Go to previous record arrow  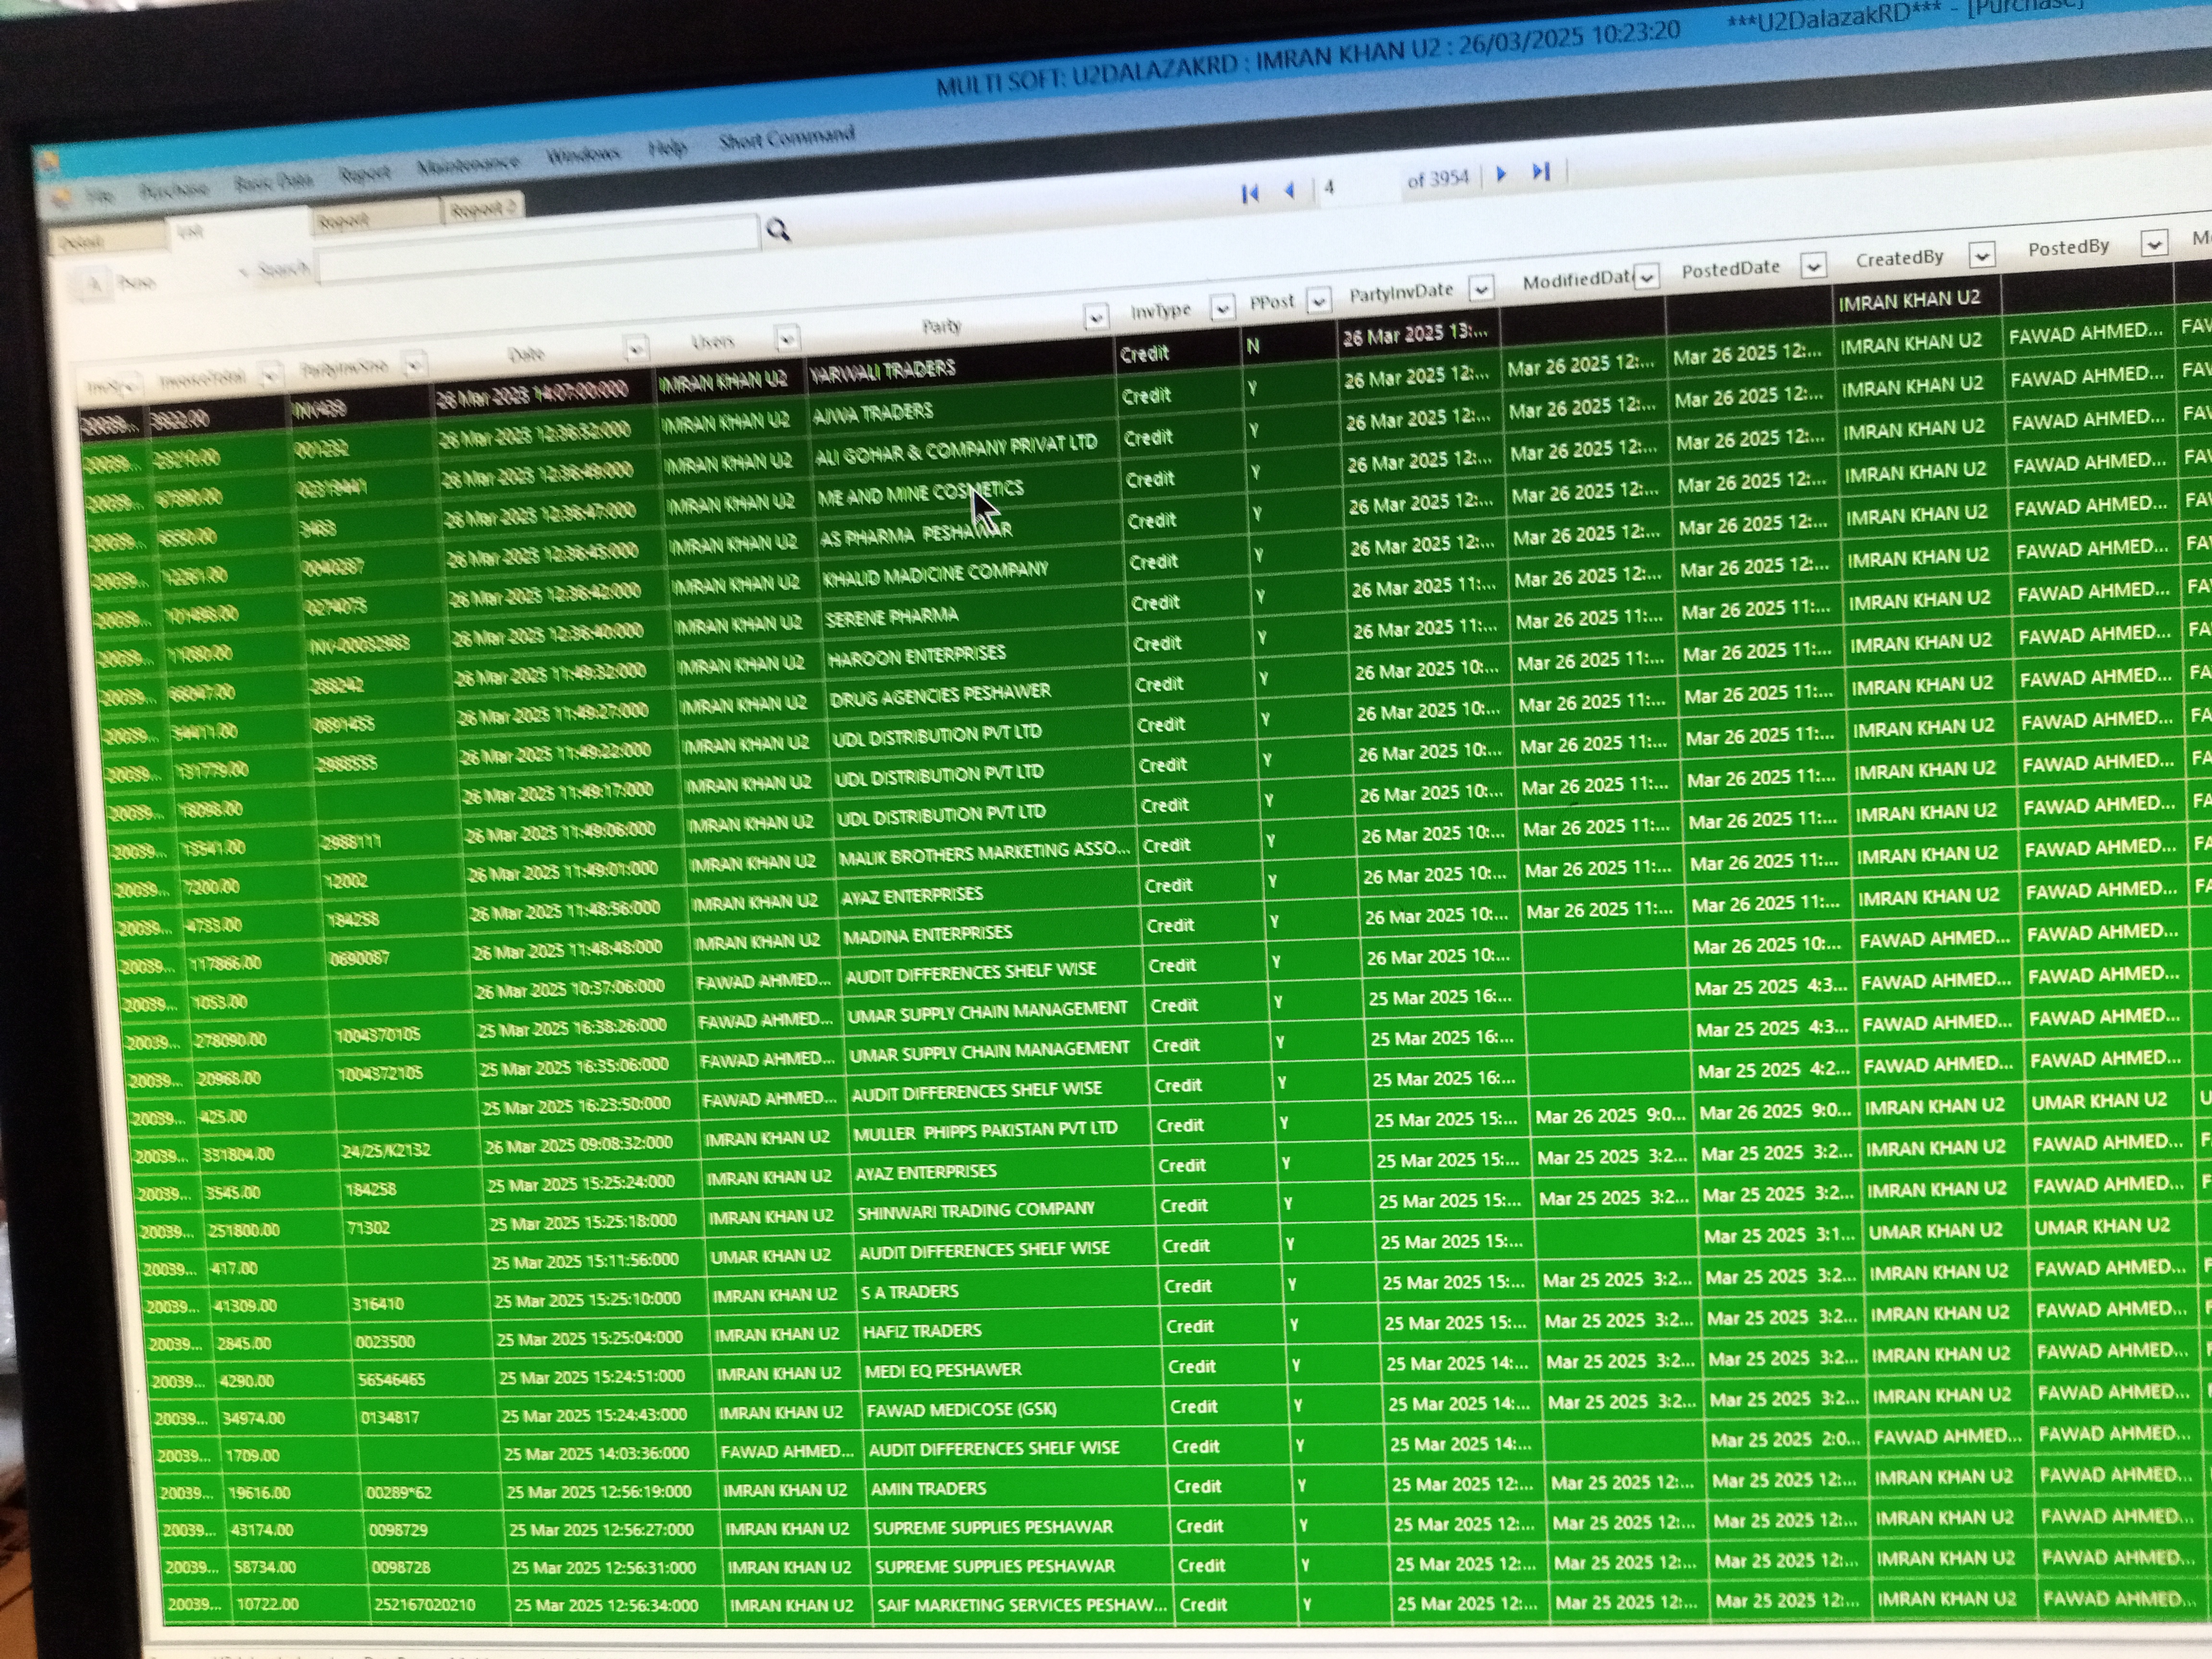pyautogui.click(x=1289, y=190)
